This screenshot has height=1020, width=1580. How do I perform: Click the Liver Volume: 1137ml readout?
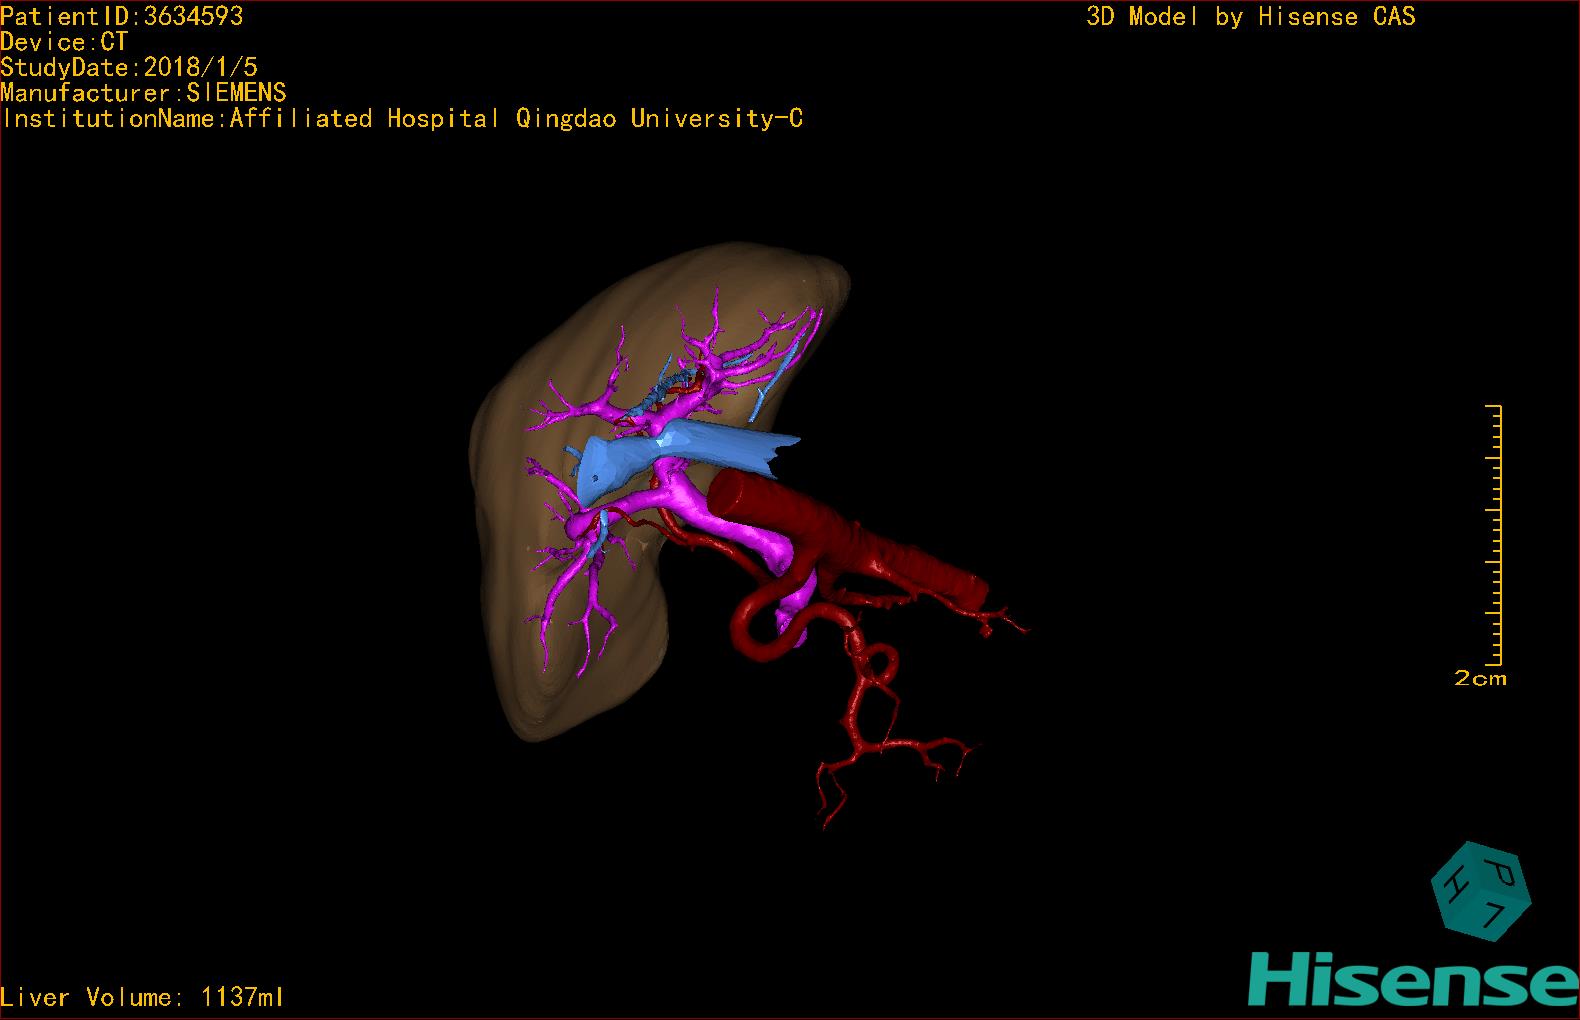pyautogui.click(x=142, y=997)
